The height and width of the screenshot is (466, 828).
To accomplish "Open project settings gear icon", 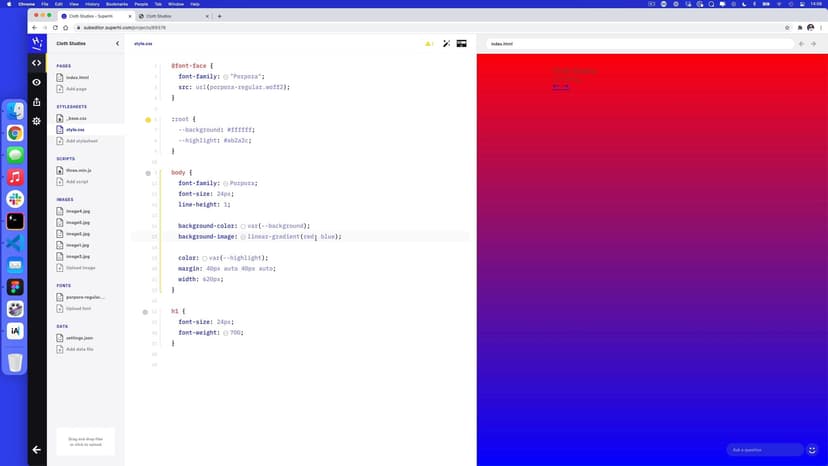I will point(37,121).
